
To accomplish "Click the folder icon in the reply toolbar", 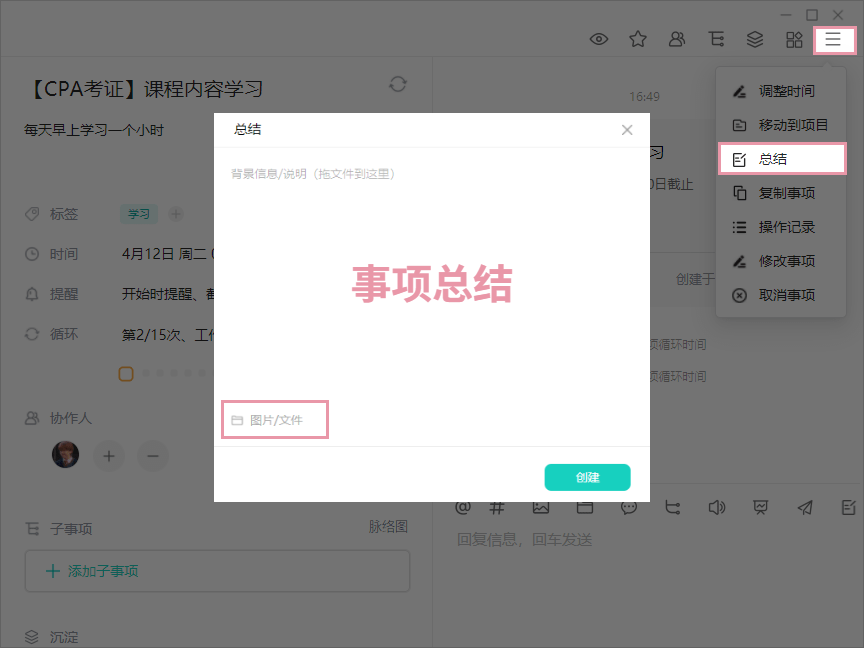I will click(x=585, y=507).
